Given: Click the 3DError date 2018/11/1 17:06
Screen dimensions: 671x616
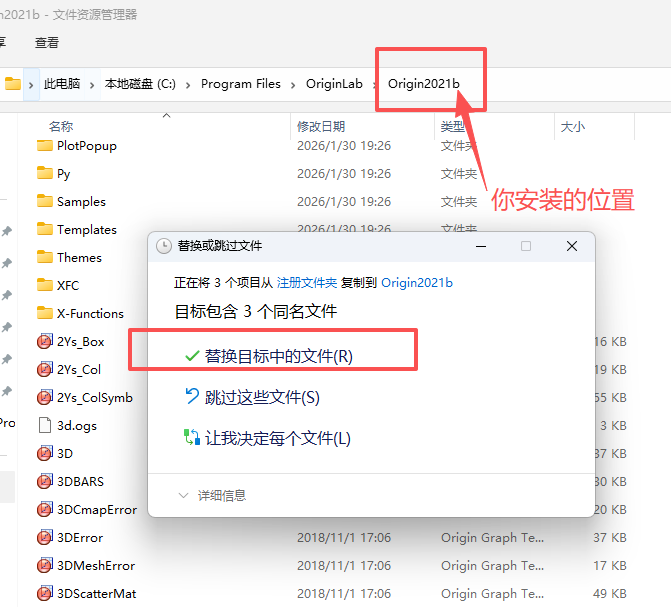Looking at the screenshot, I should point(344,537).
